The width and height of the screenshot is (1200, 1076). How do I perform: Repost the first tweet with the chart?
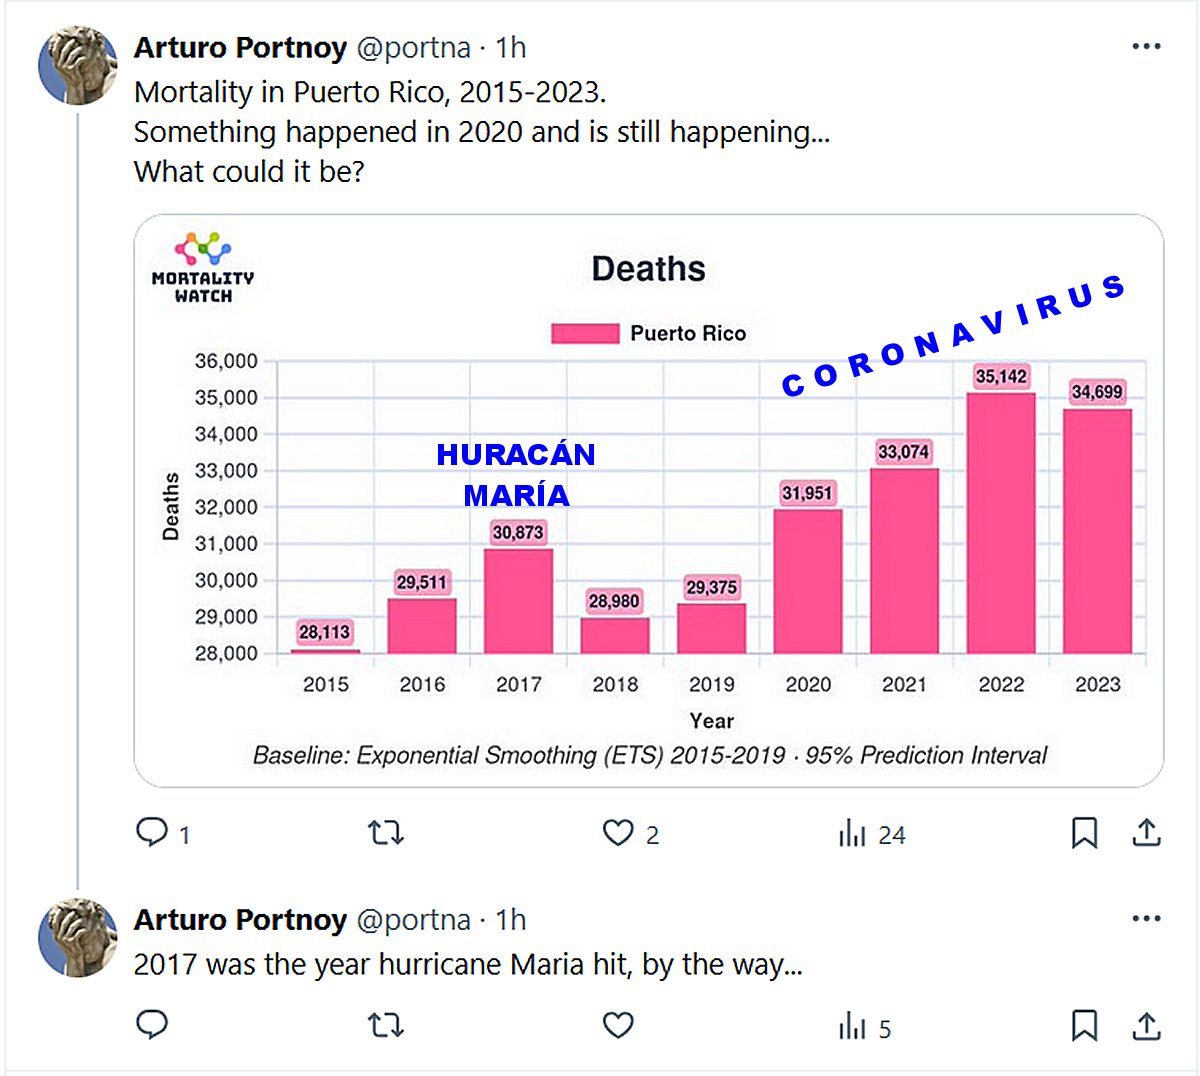[x=385, y=832]
